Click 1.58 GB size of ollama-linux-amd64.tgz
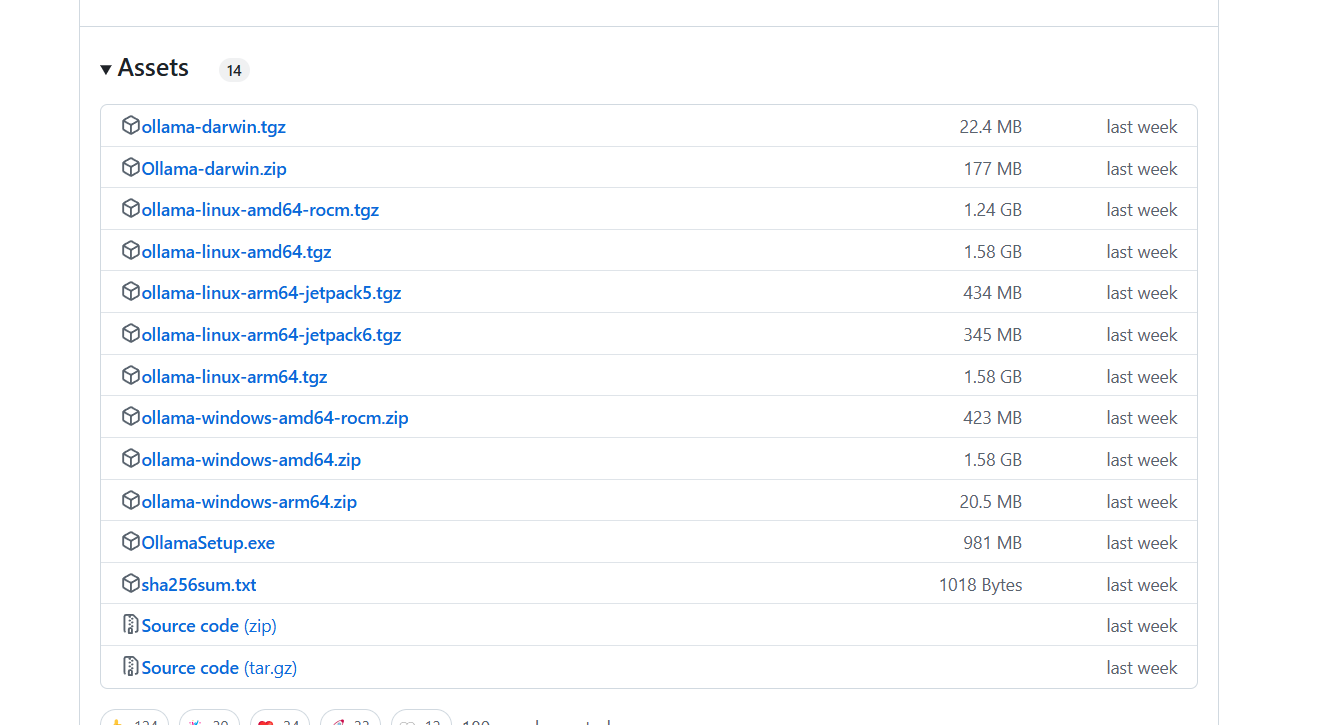 click(x=993, y=252)
